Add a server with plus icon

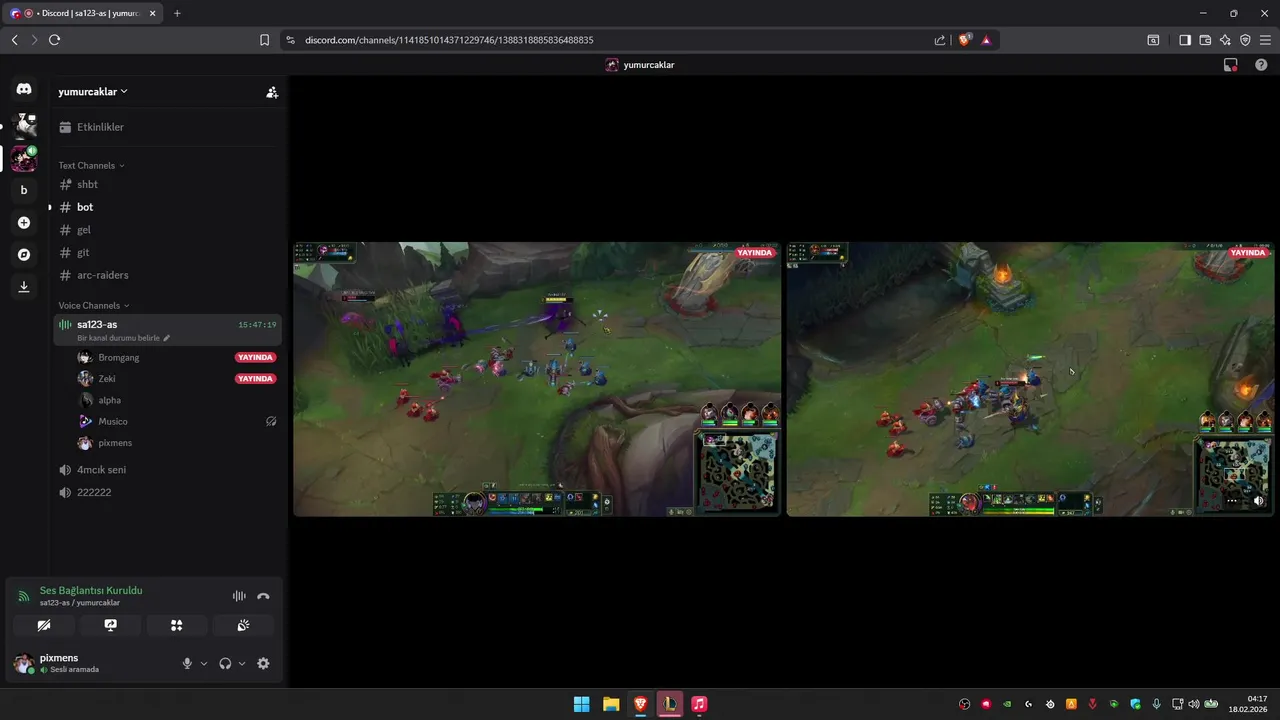click(24, 222)
